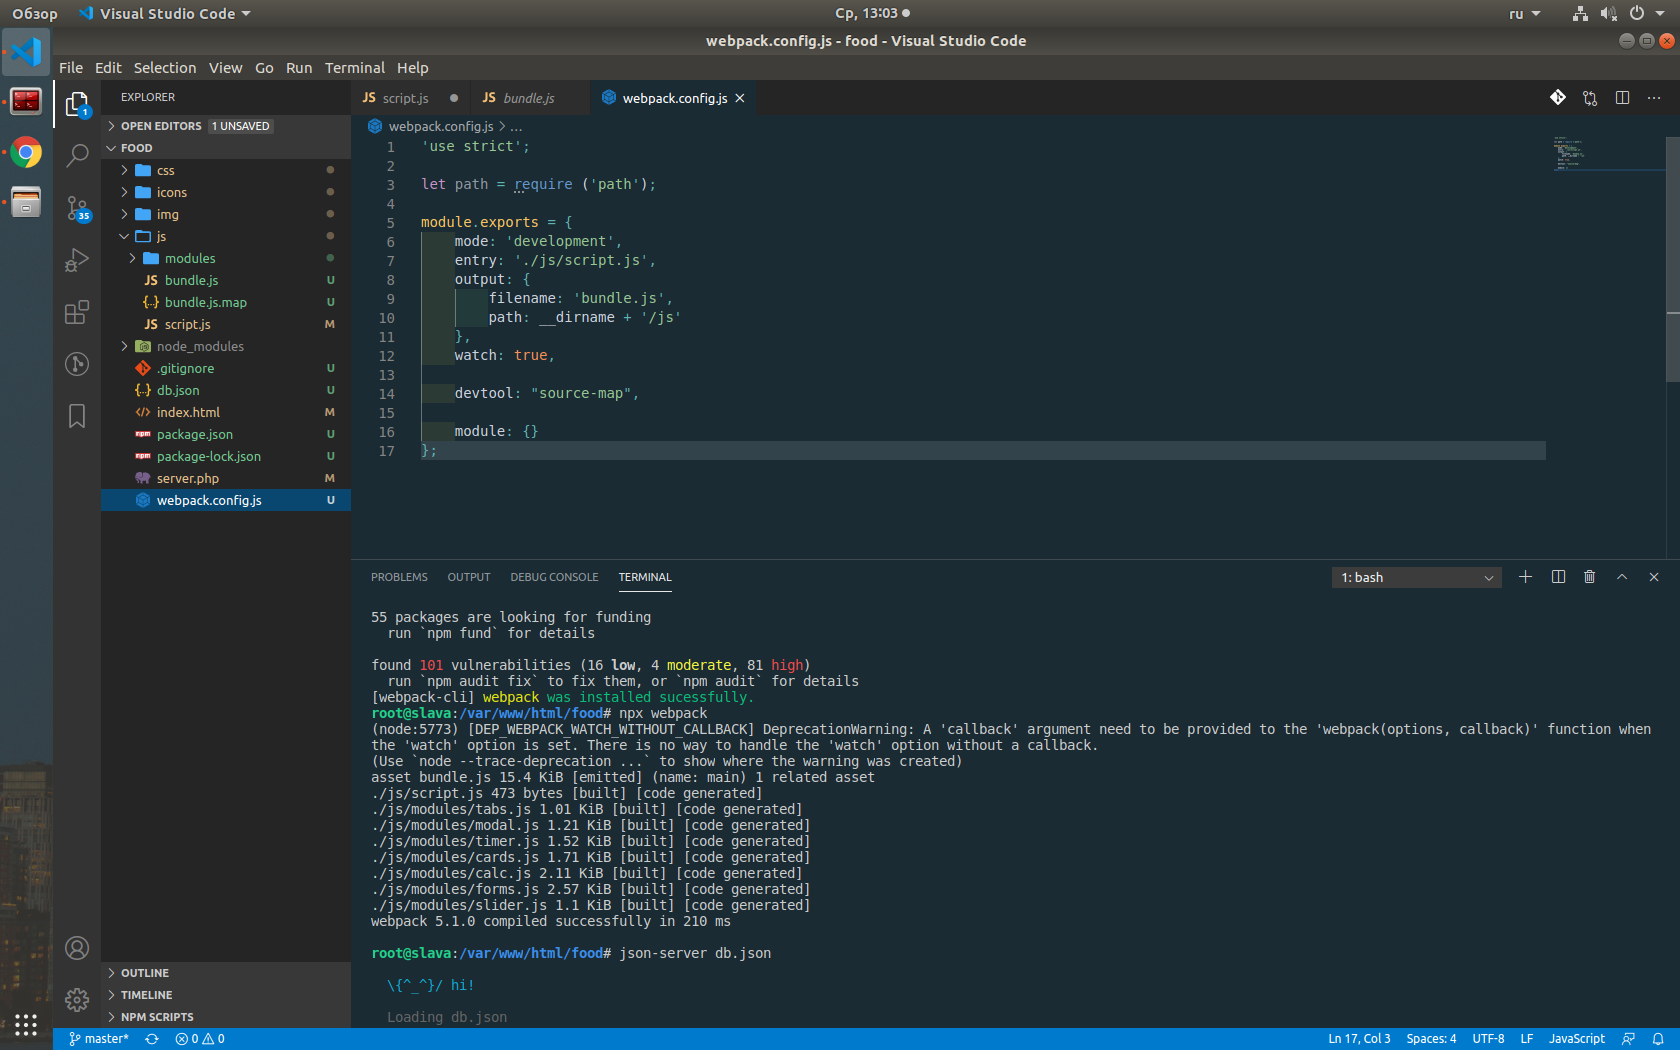Open the Help menu
This screenshot has height=1050, width=1680.
412,68
